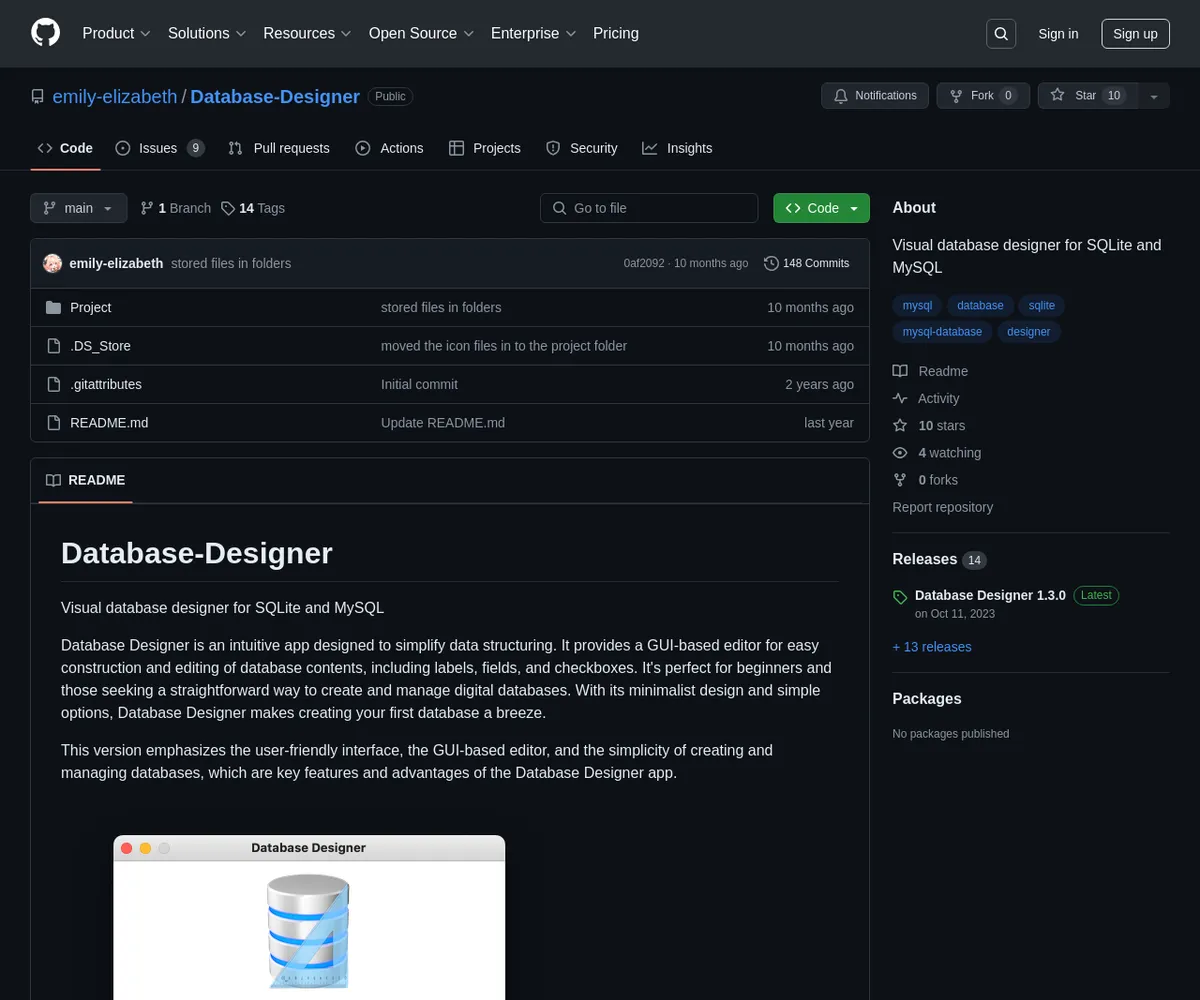Open the + 13 releases link
Image resolution: width=1200 pixels, height=1000 pixels.
pyautogui.click(x=931, y=647)
